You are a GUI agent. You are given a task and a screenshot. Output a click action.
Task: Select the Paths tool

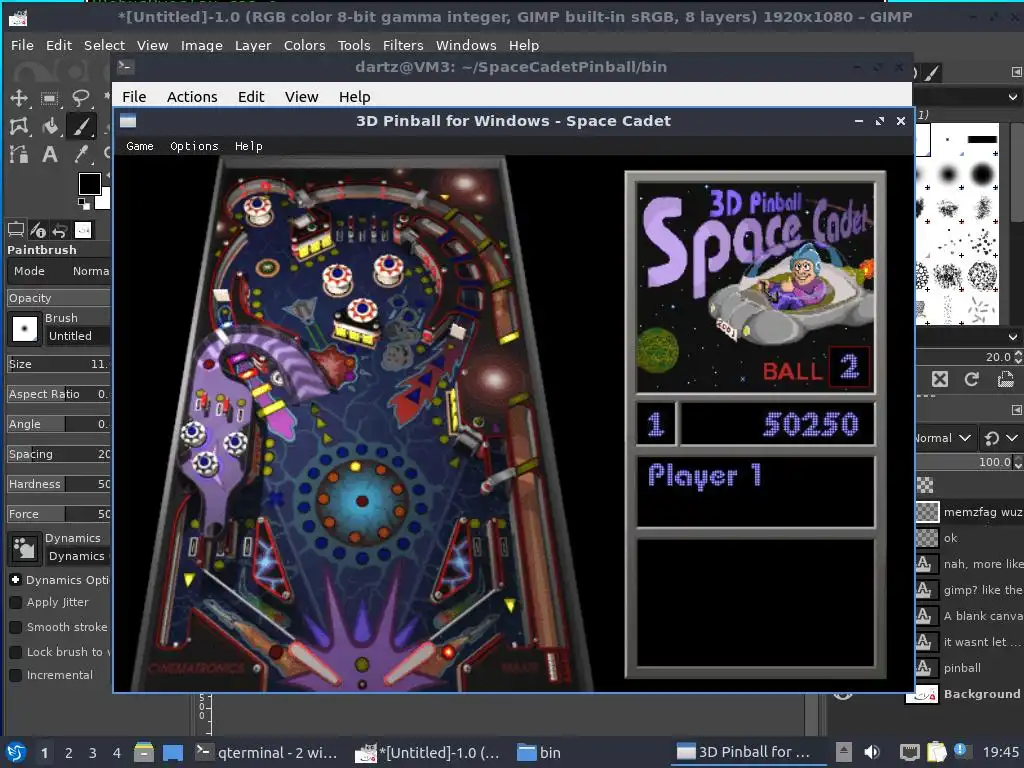18,154
